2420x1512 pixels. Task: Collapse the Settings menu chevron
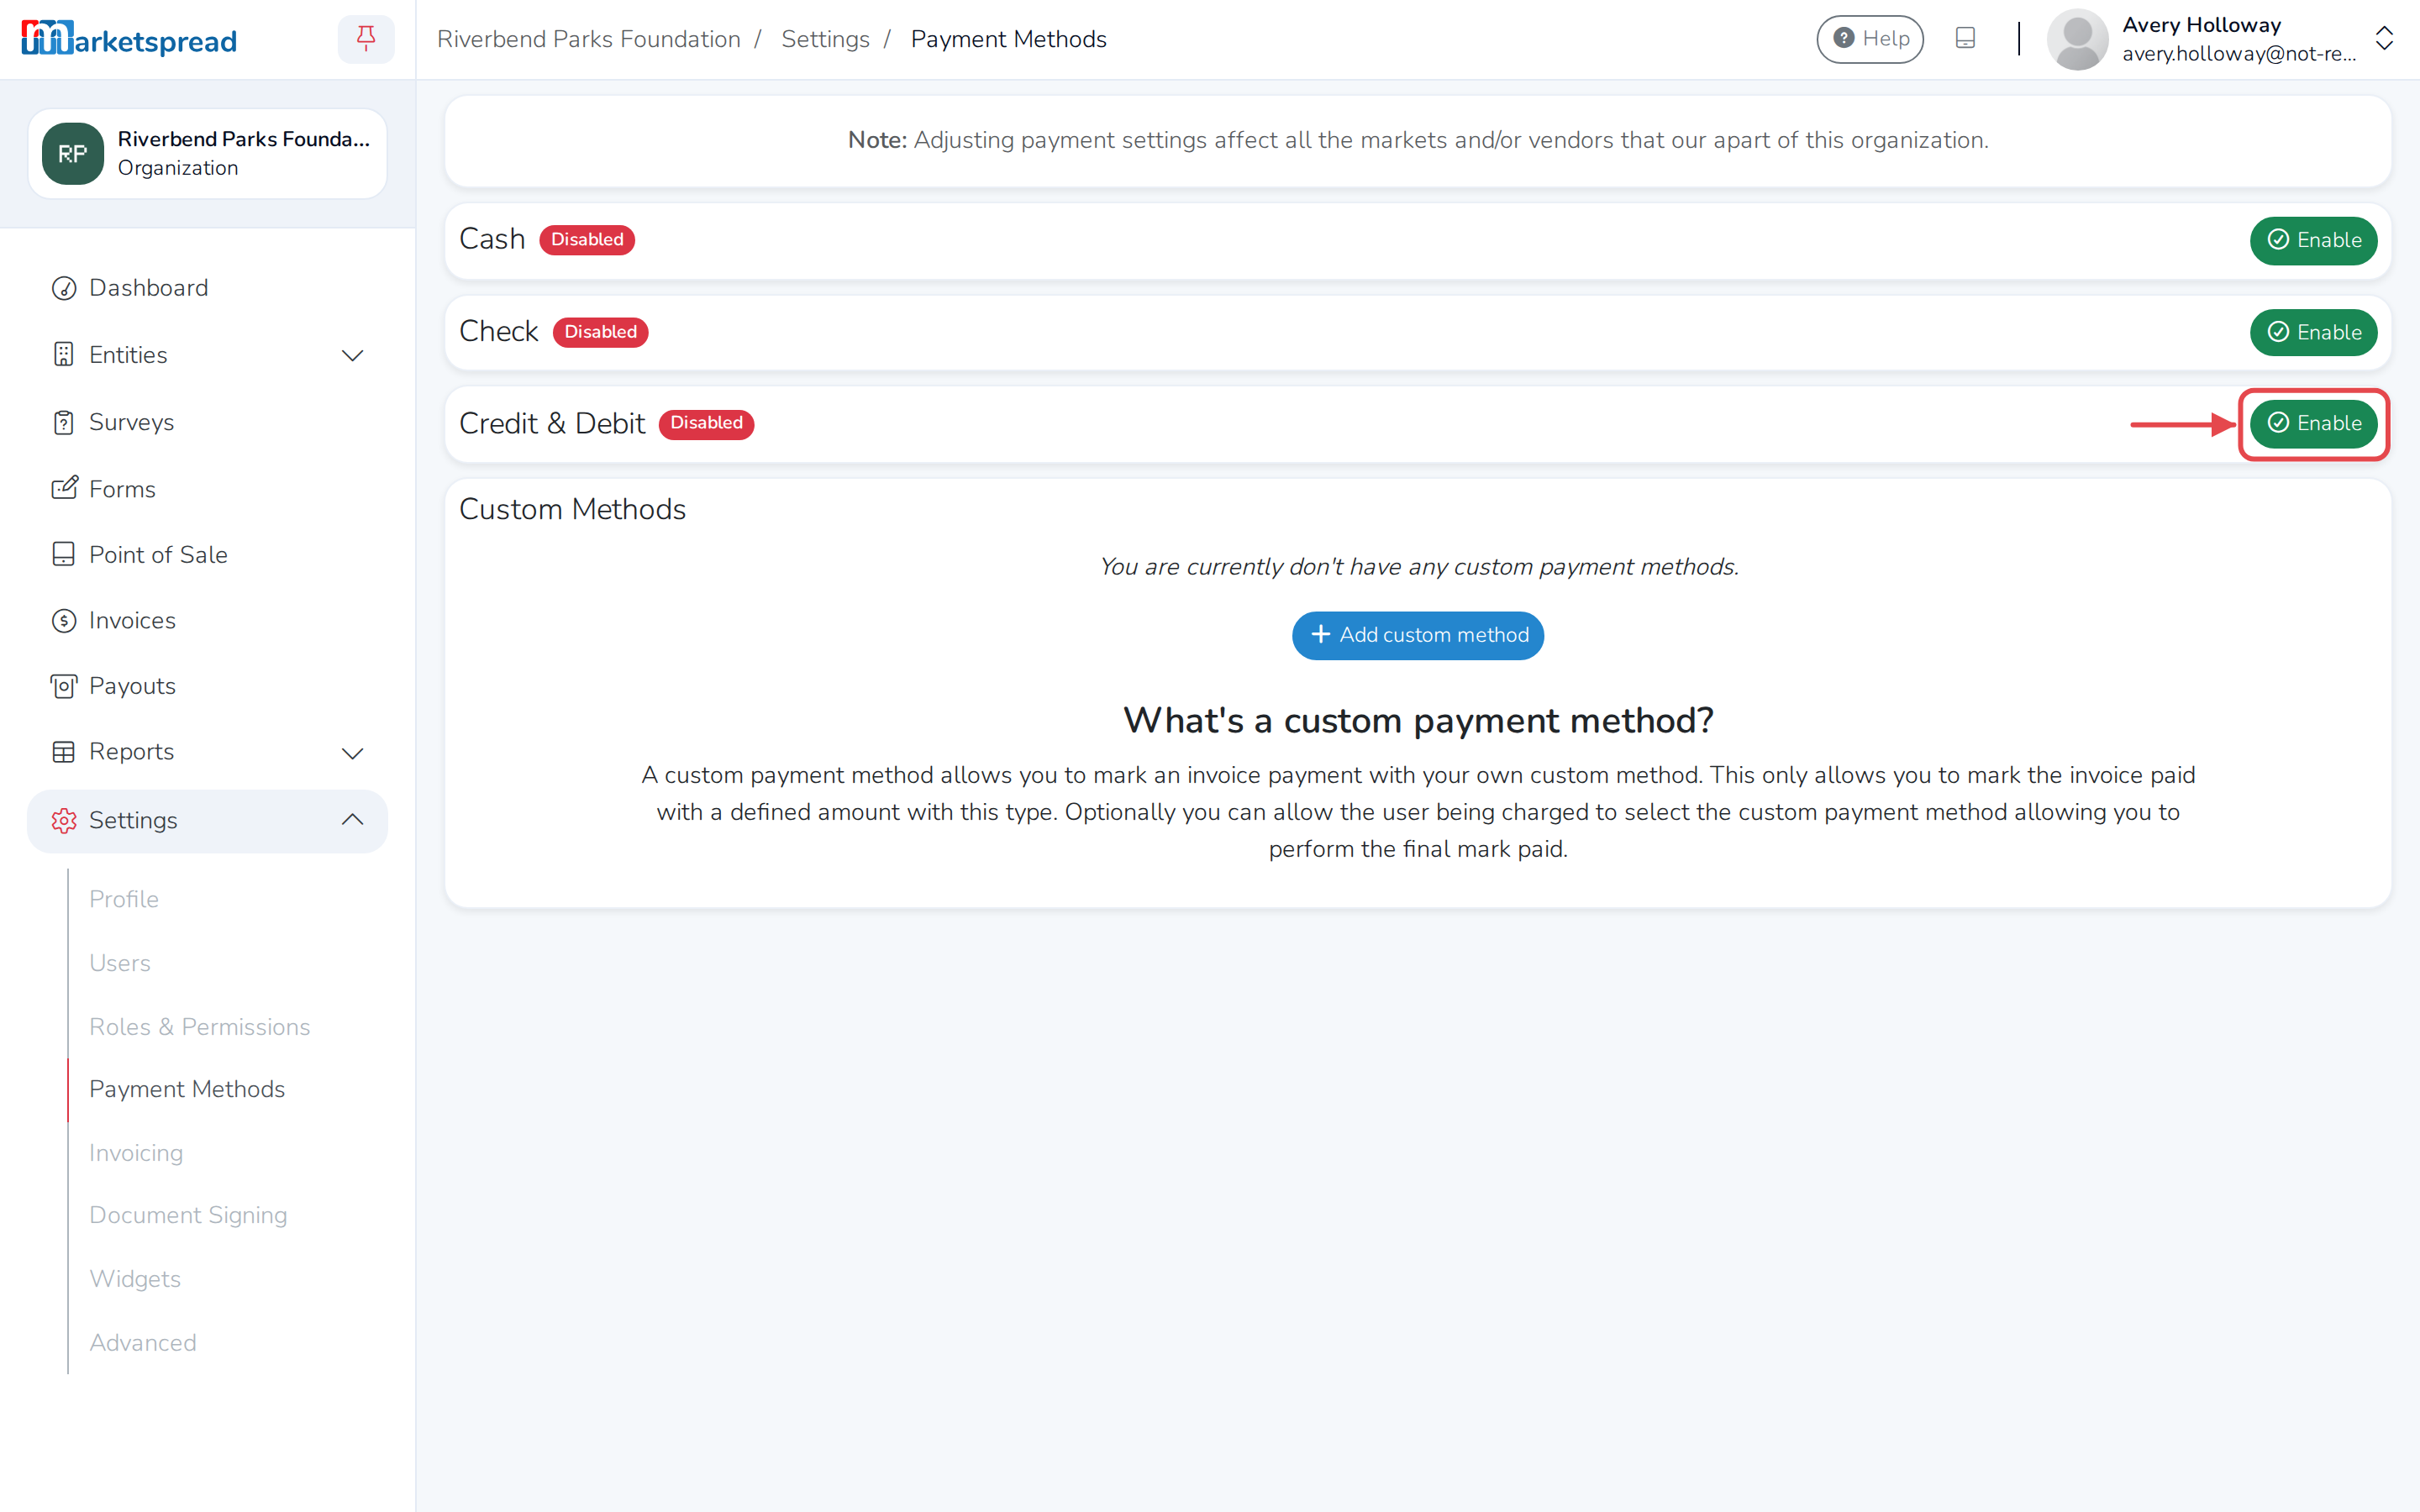pos(352,820)
